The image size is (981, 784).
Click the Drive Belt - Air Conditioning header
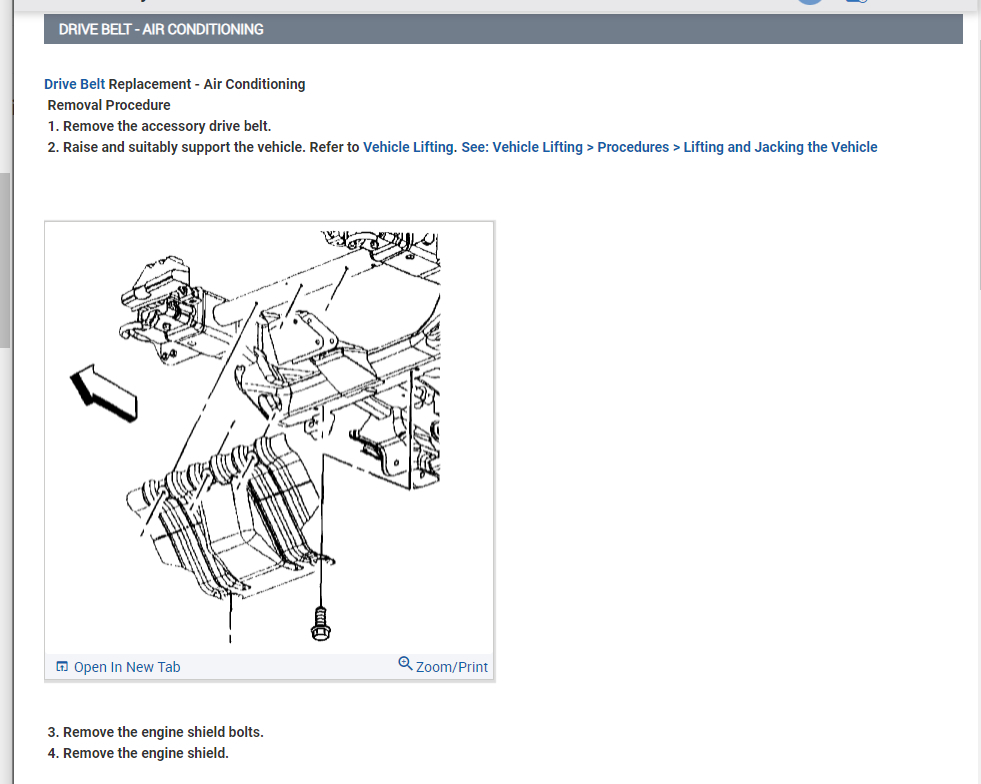click(x=503, y=29)
